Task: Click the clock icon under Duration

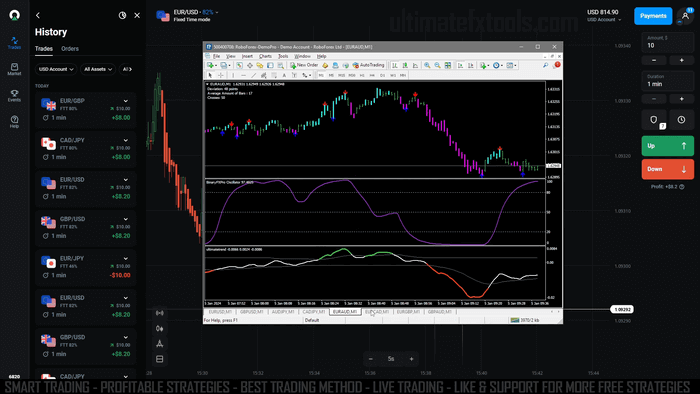Action: [x=681, y=120]
